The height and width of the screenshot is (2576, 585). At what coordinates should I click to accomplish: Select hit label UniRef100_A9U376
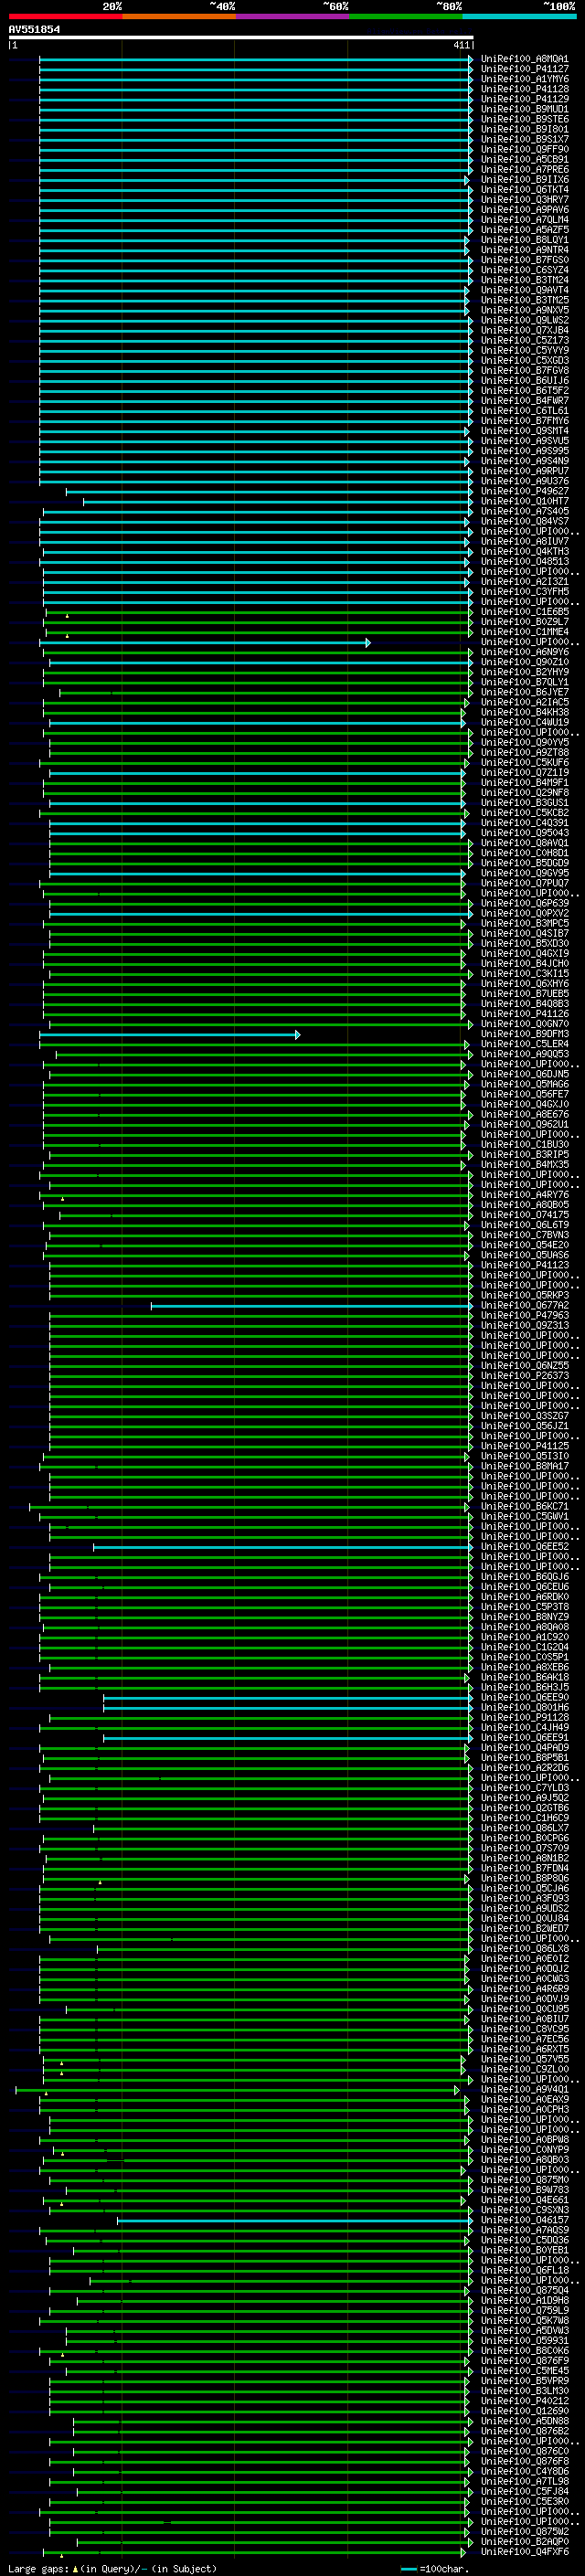click(x=524, y=481)
